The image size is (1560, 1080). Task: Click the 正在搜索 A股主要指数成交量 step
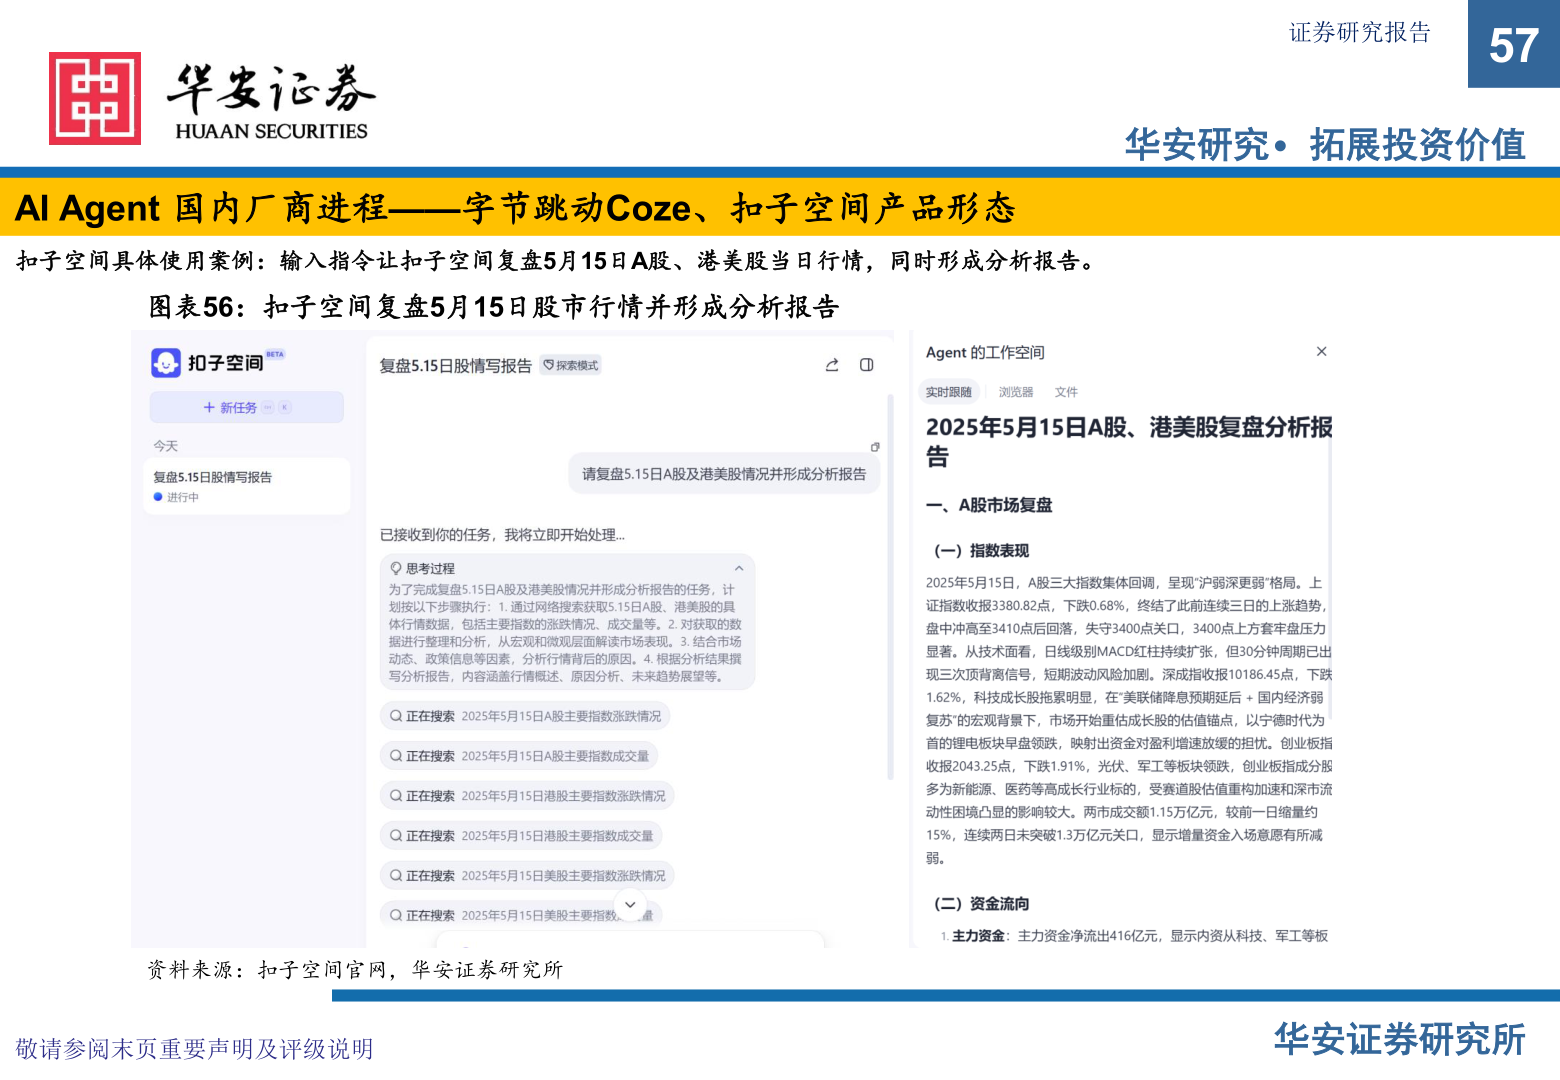[x=519, y=756]
